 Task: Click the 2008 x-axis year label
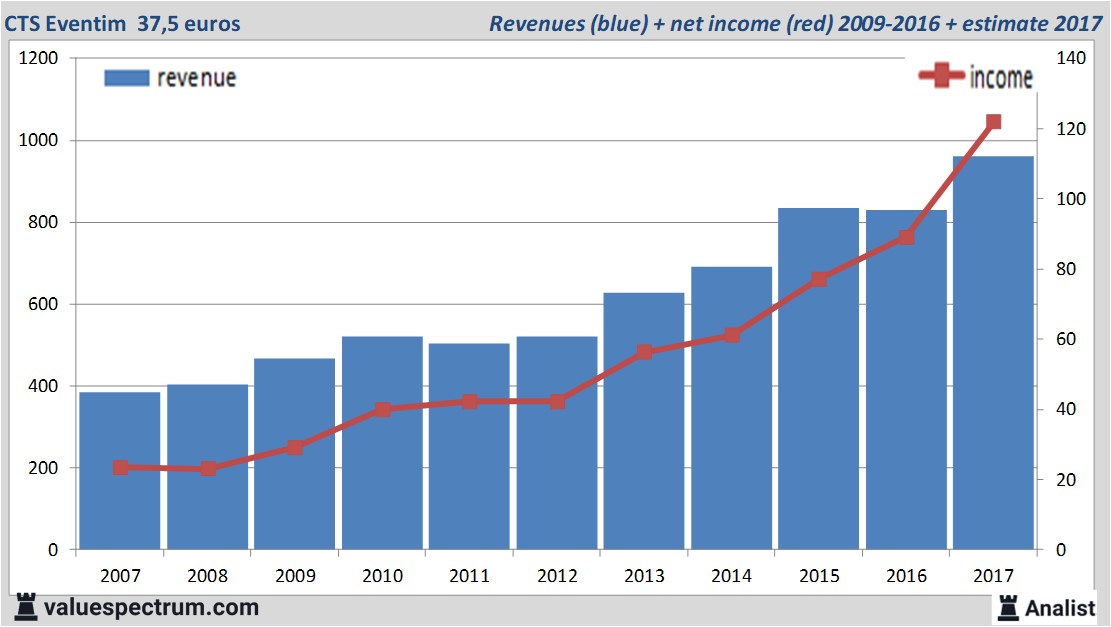[208, 575]
